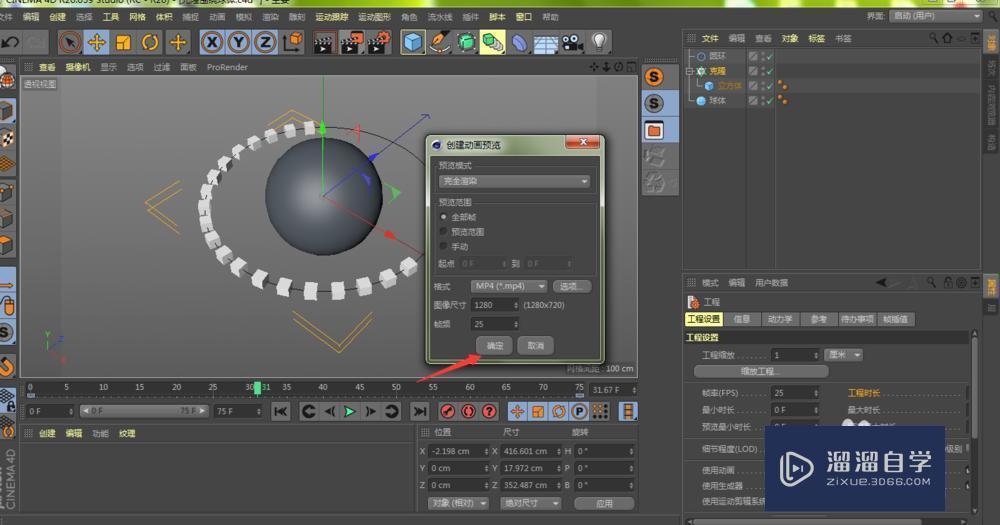
Task: Click the coordinate system icon
Action: click(293, 43)
